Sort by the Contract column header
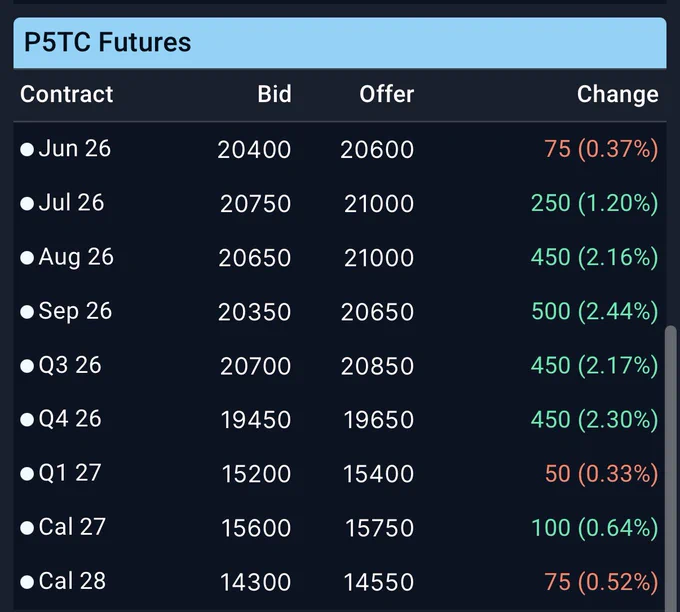 click(66, 94)
